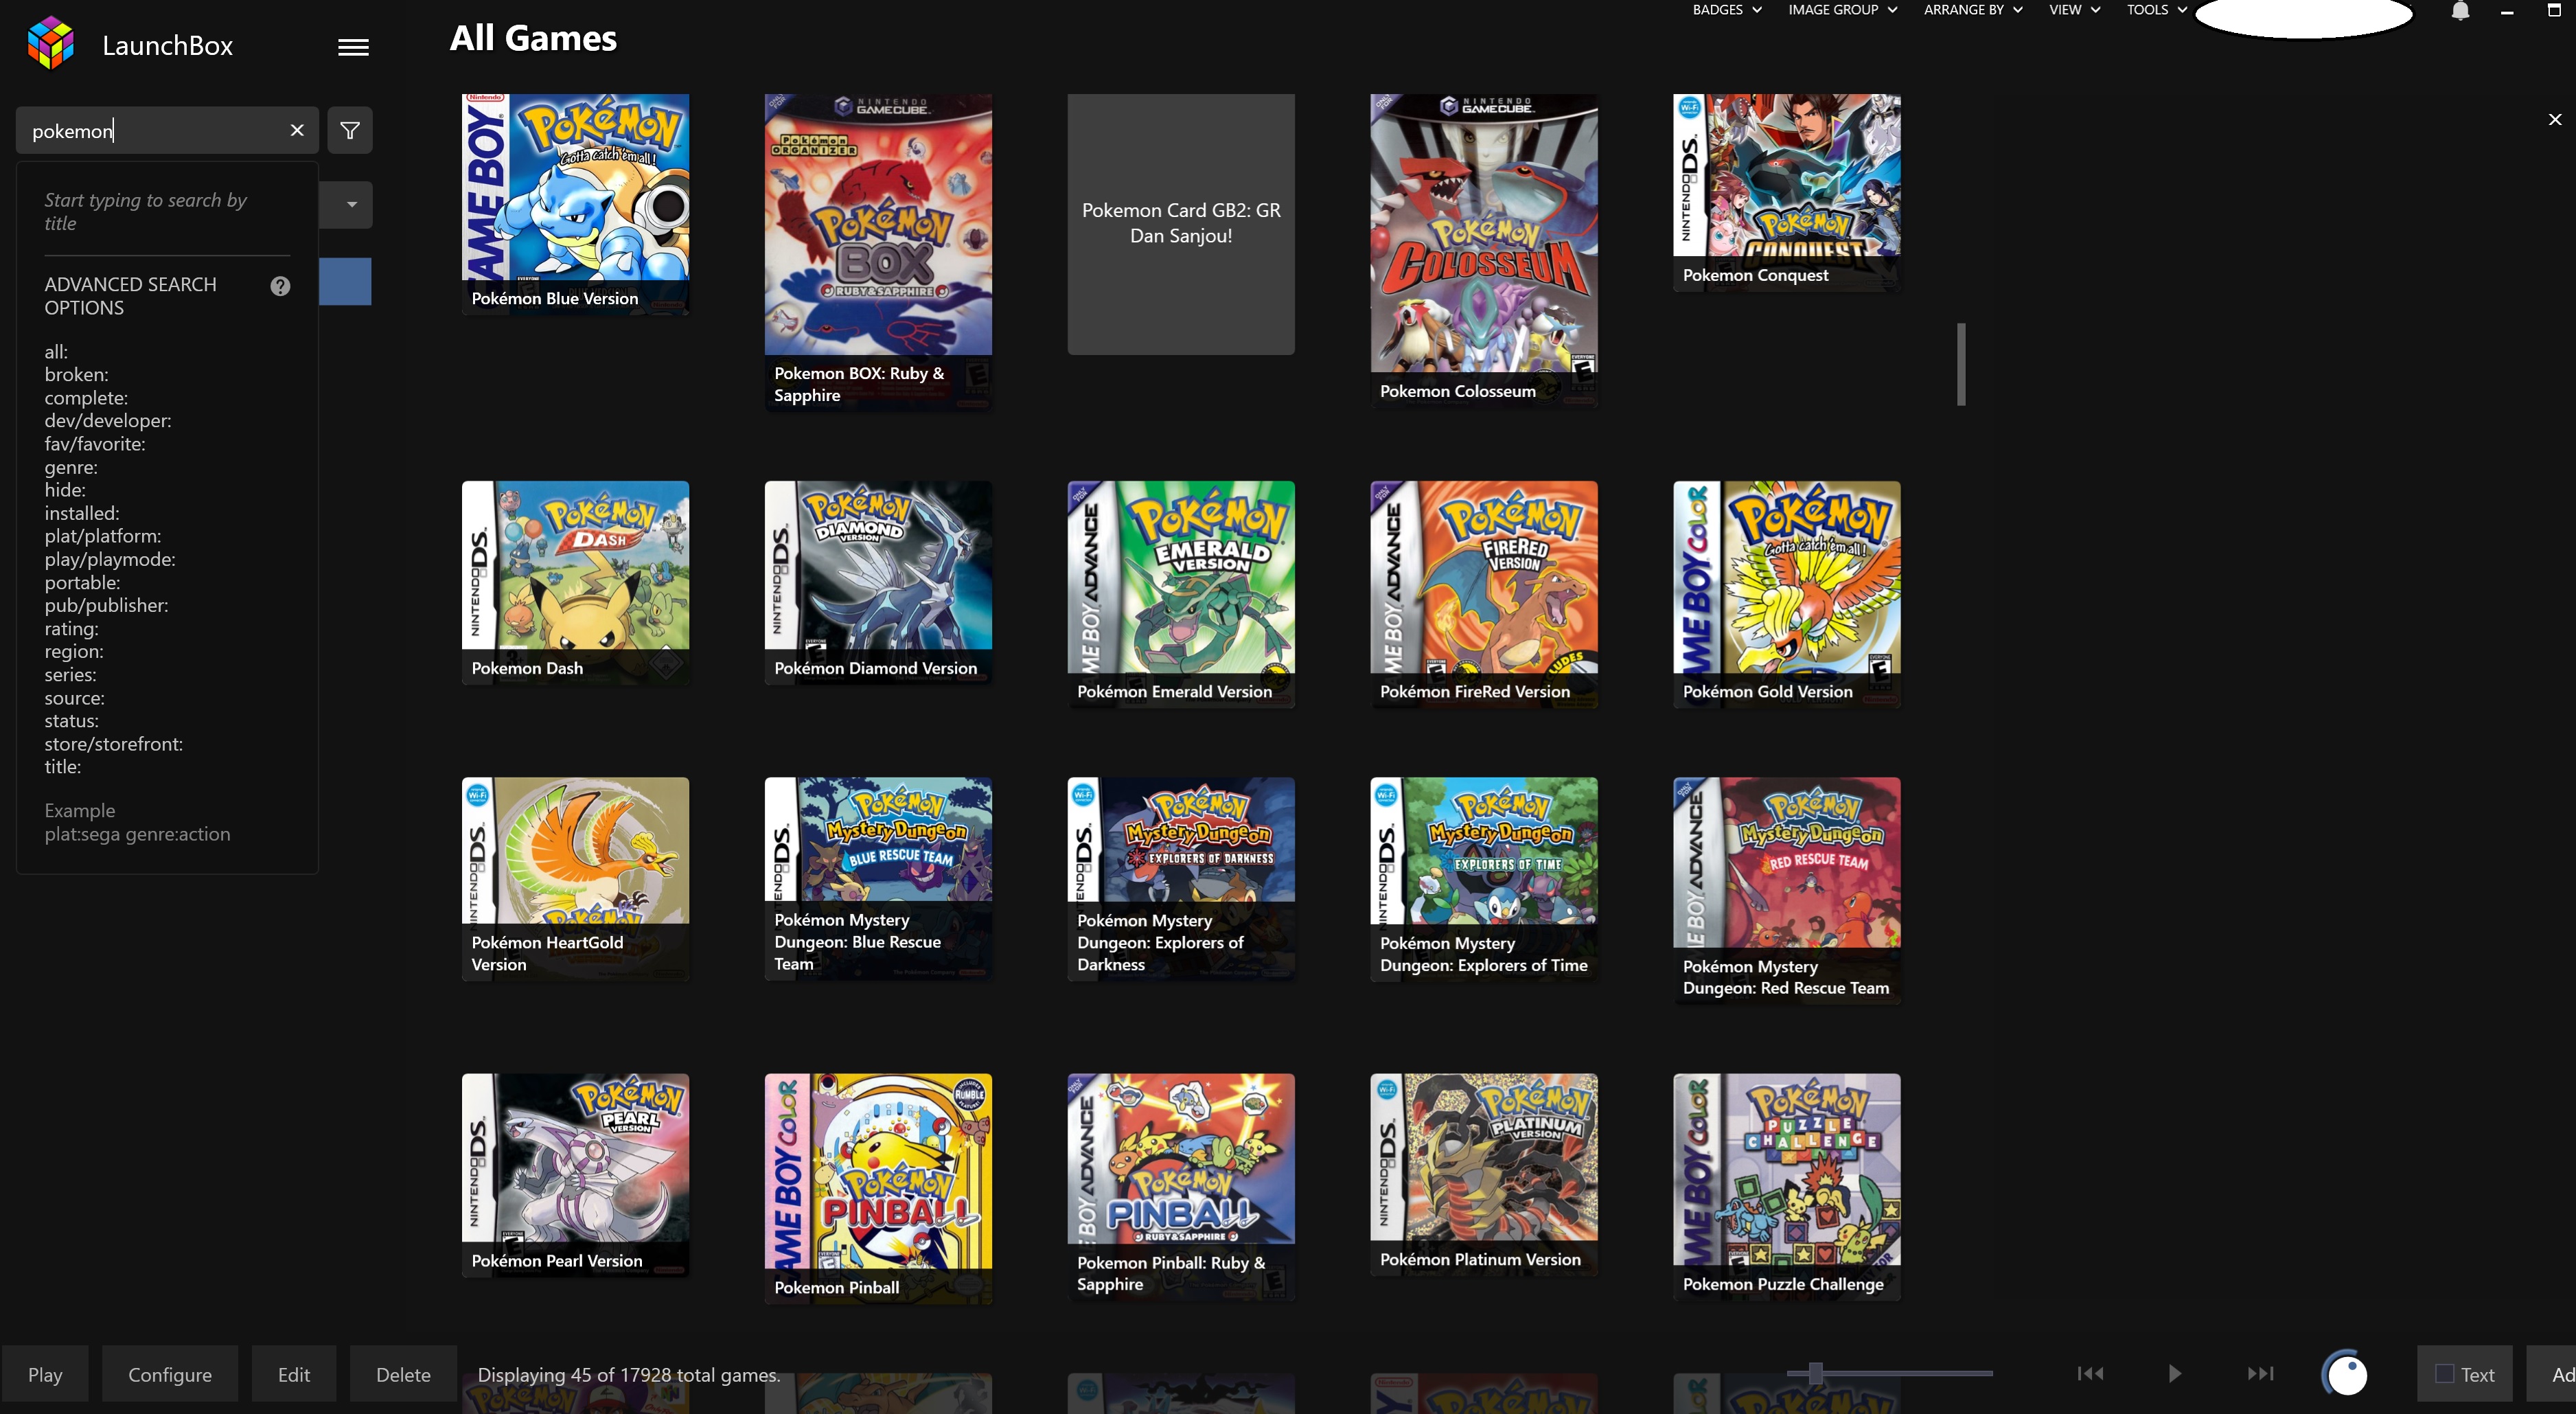This screenshot has height=1414, width=2576.
Task: Select Pokémon Blue Version box art
Action: click(575, 204)
